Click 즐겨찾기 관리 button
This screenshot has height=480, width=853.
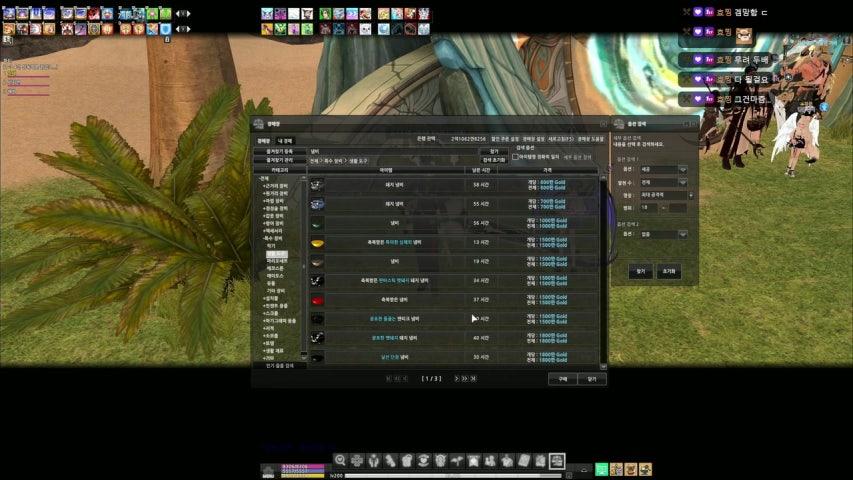coord(280,161)
